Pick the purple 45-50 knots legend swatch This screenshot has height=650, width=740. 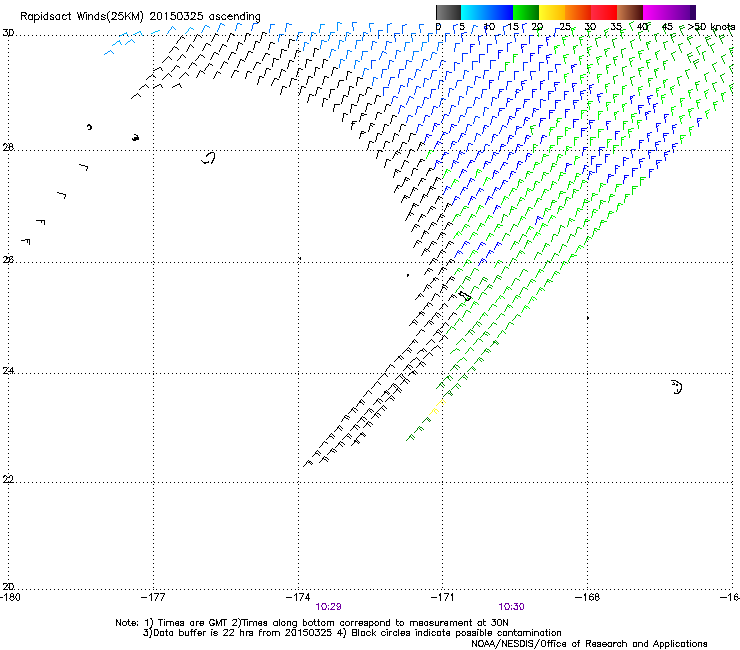pyautogui.click(x=682, y=12)
